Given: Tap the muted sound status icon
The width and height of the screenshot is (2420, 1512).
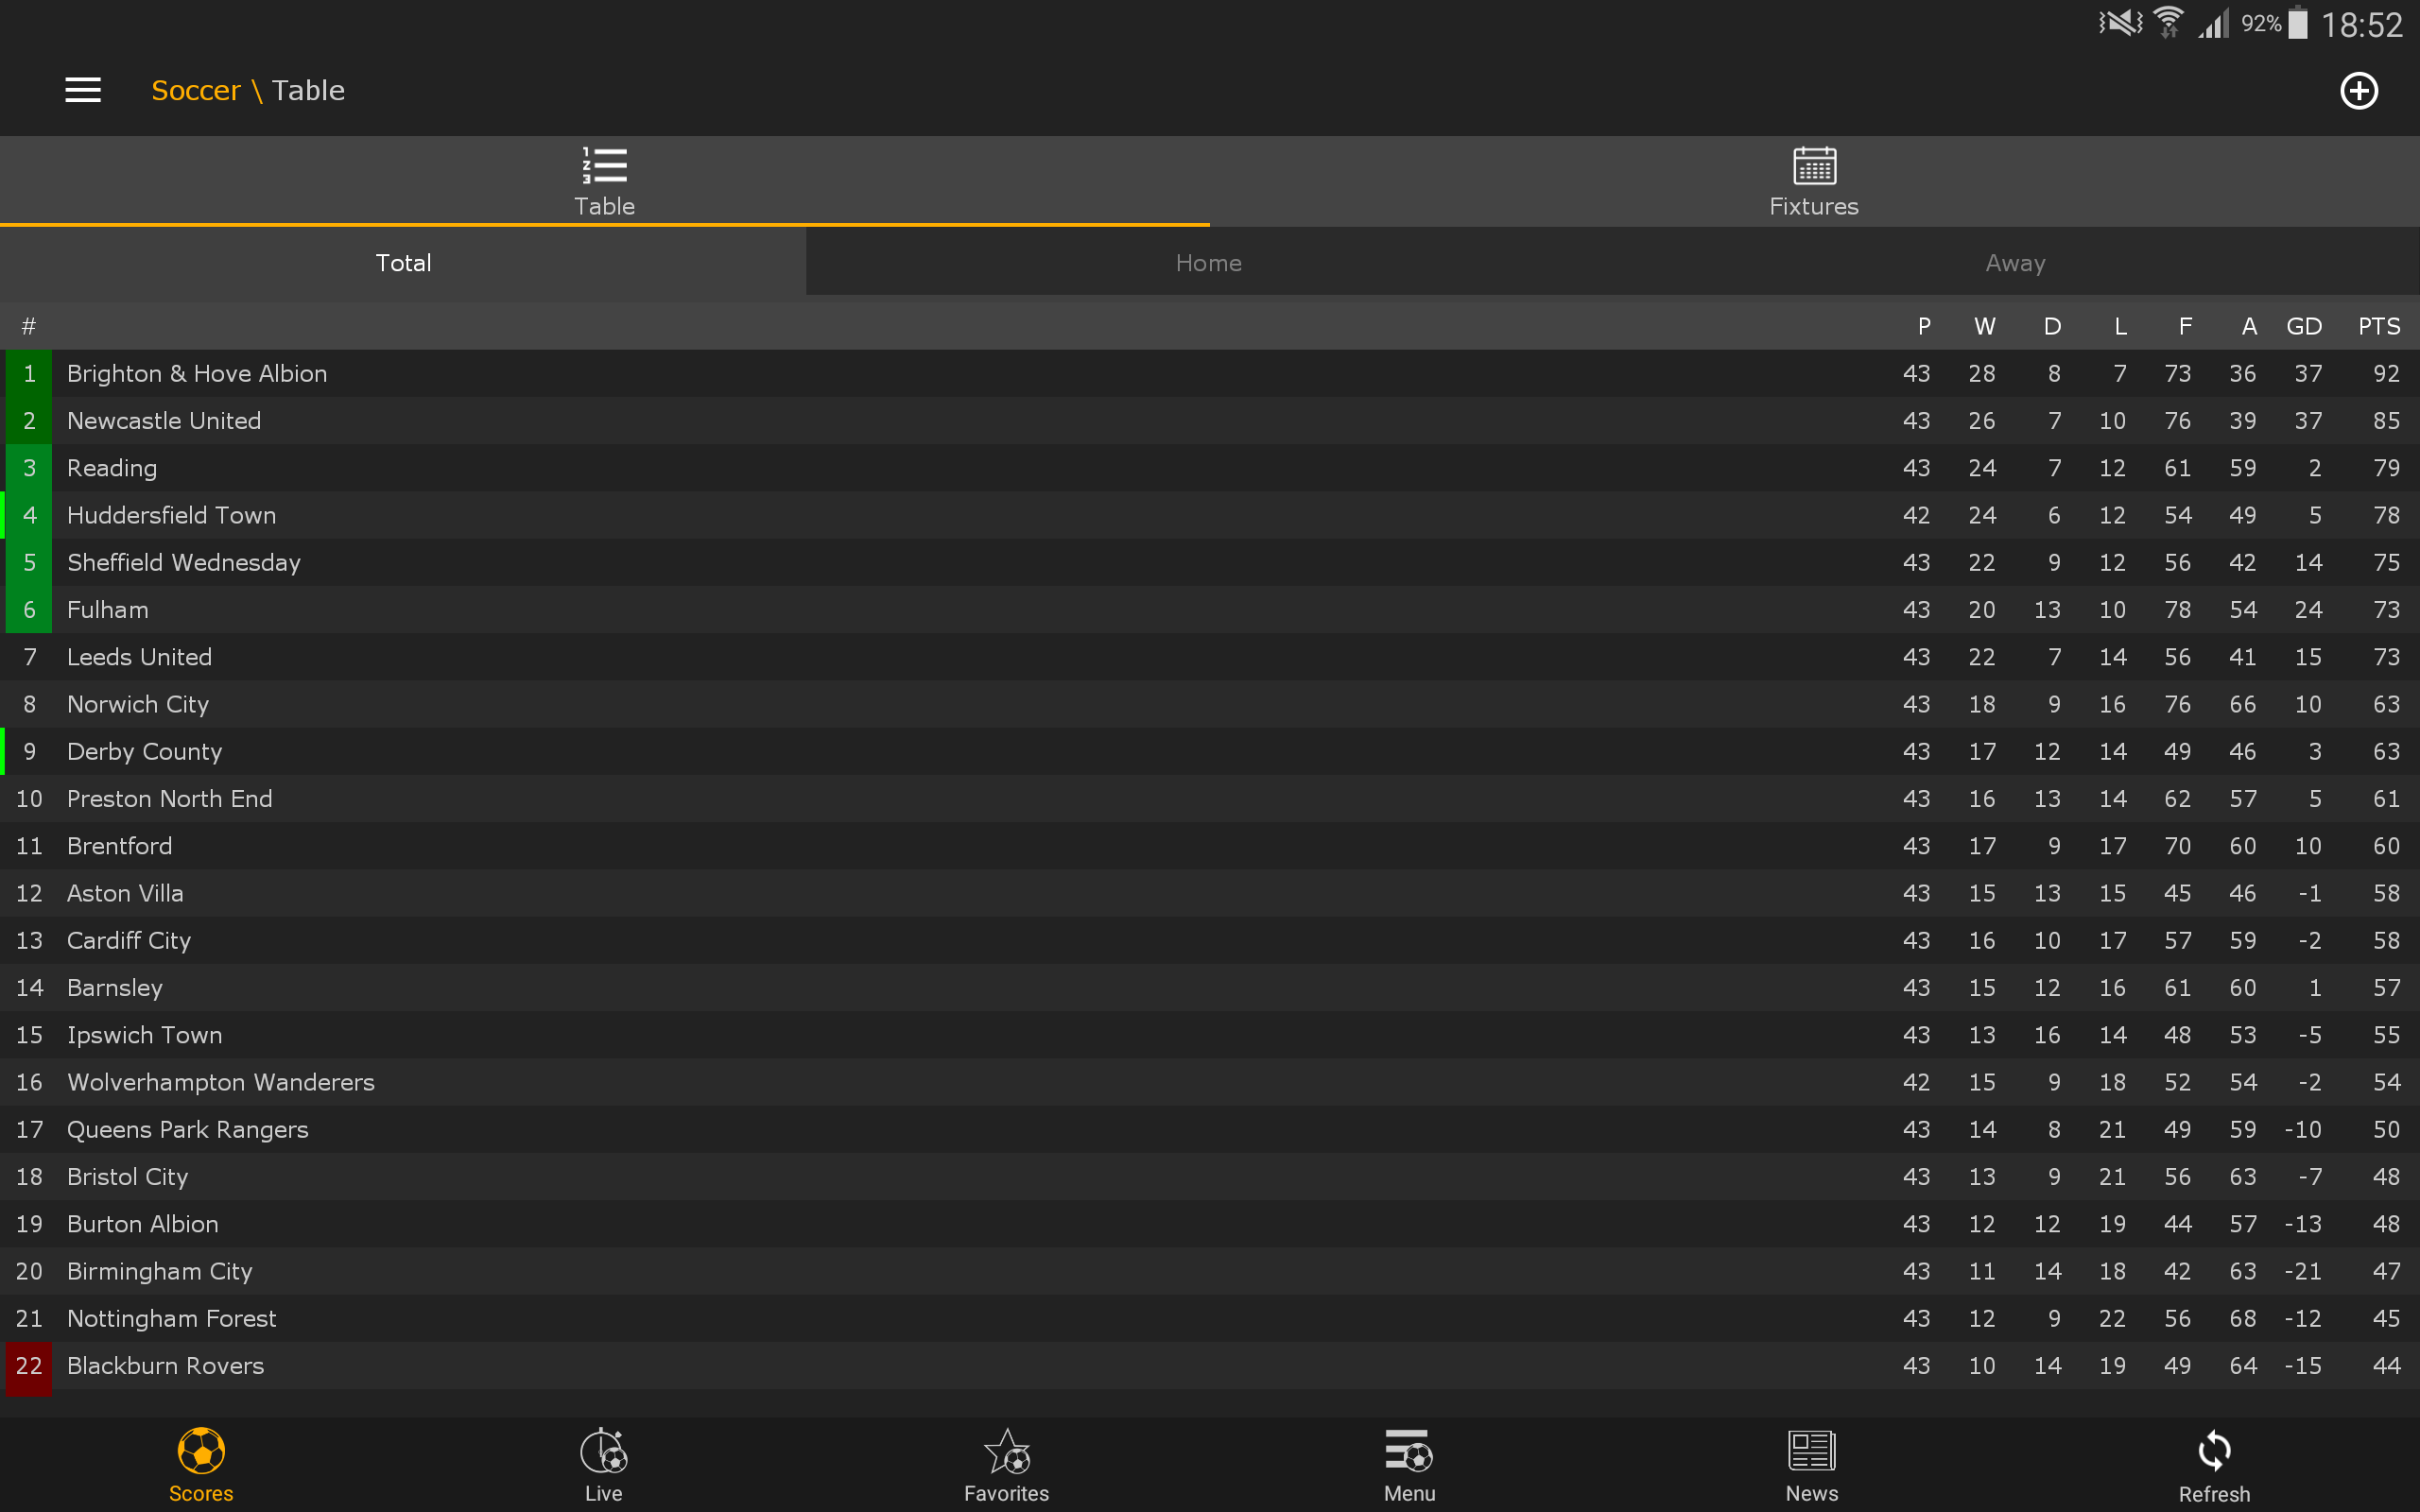Looking at the screenshot, I should pos(2120,22).
